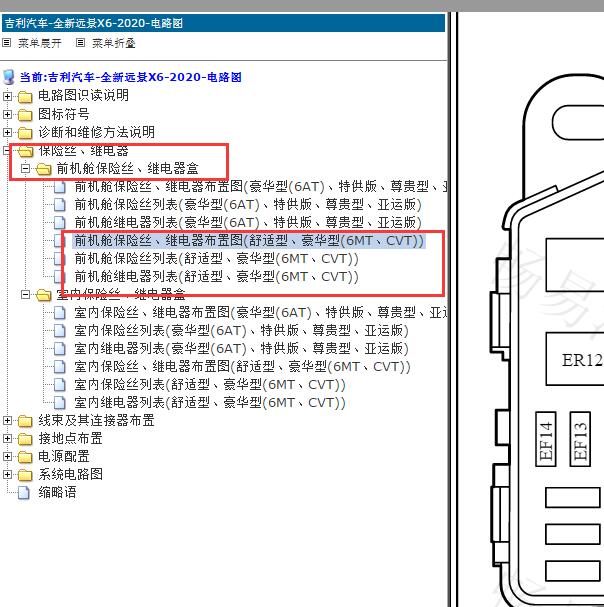The height and width of the screenshot is (607, 604).
Task: Click folder icon of 线束及其连接器布置
Action: coord(25,421)
